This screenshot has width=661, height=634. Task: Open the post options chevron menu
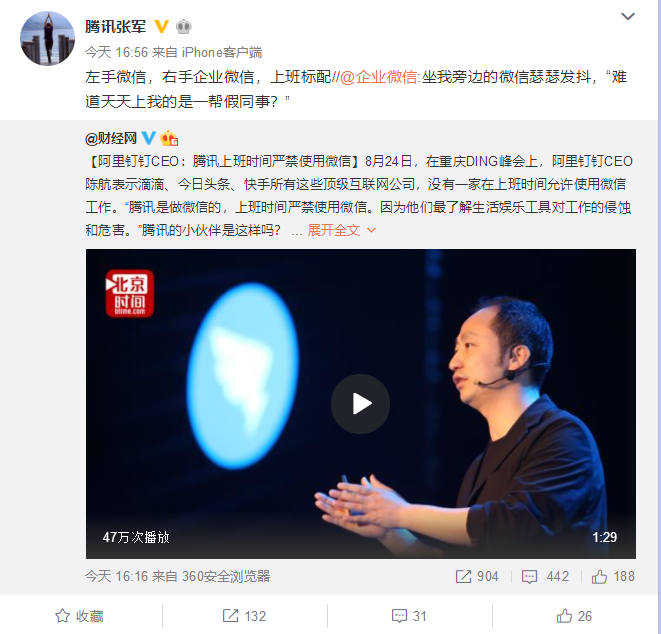(628, 16)
